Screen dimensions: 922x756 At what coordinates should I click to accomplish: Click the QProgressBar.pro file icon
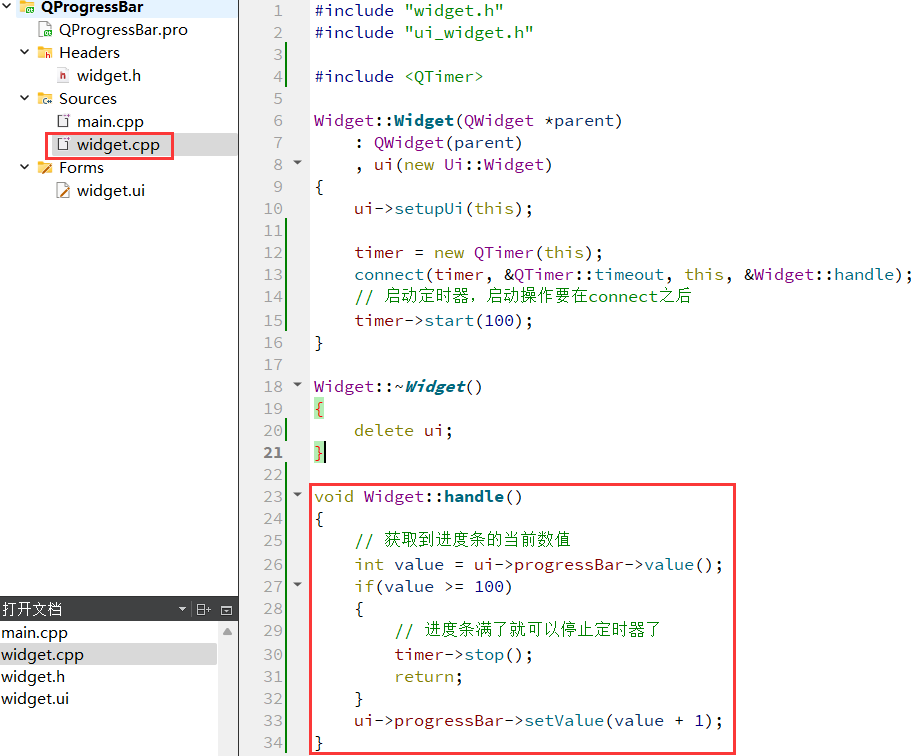pos(45,29)
